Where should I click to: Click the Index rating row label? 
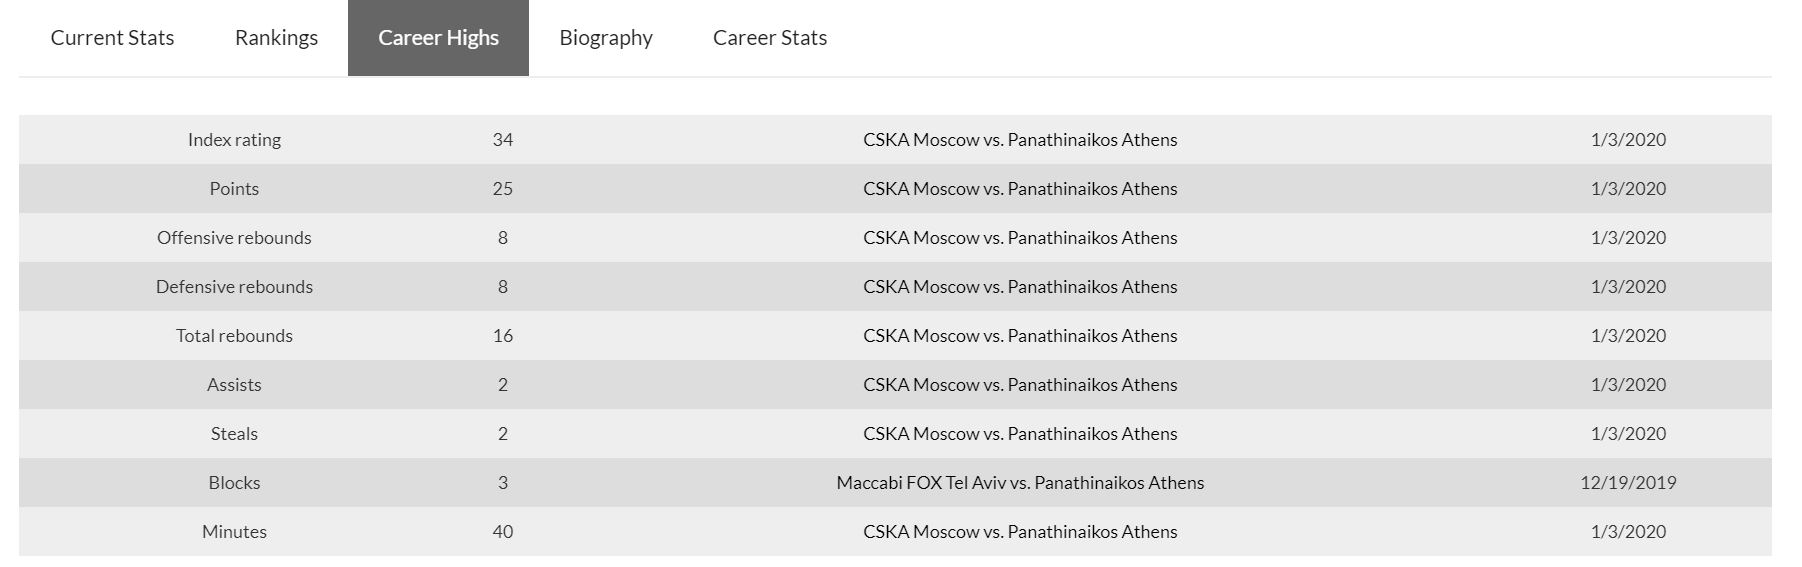coord(234,140)
